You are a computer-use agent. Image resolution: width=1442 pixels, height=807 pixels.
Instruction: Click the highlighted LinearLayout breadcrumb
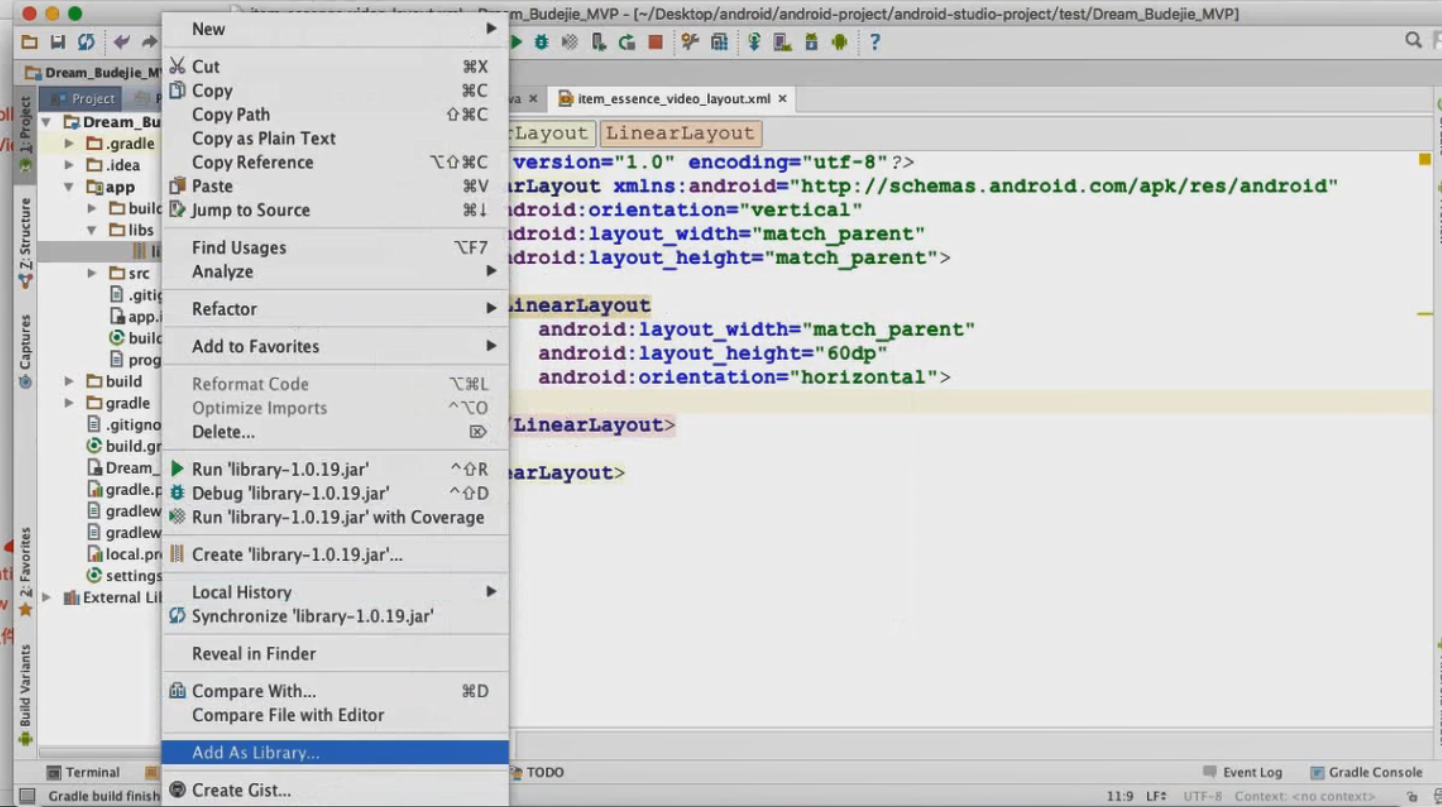point(680,133)
